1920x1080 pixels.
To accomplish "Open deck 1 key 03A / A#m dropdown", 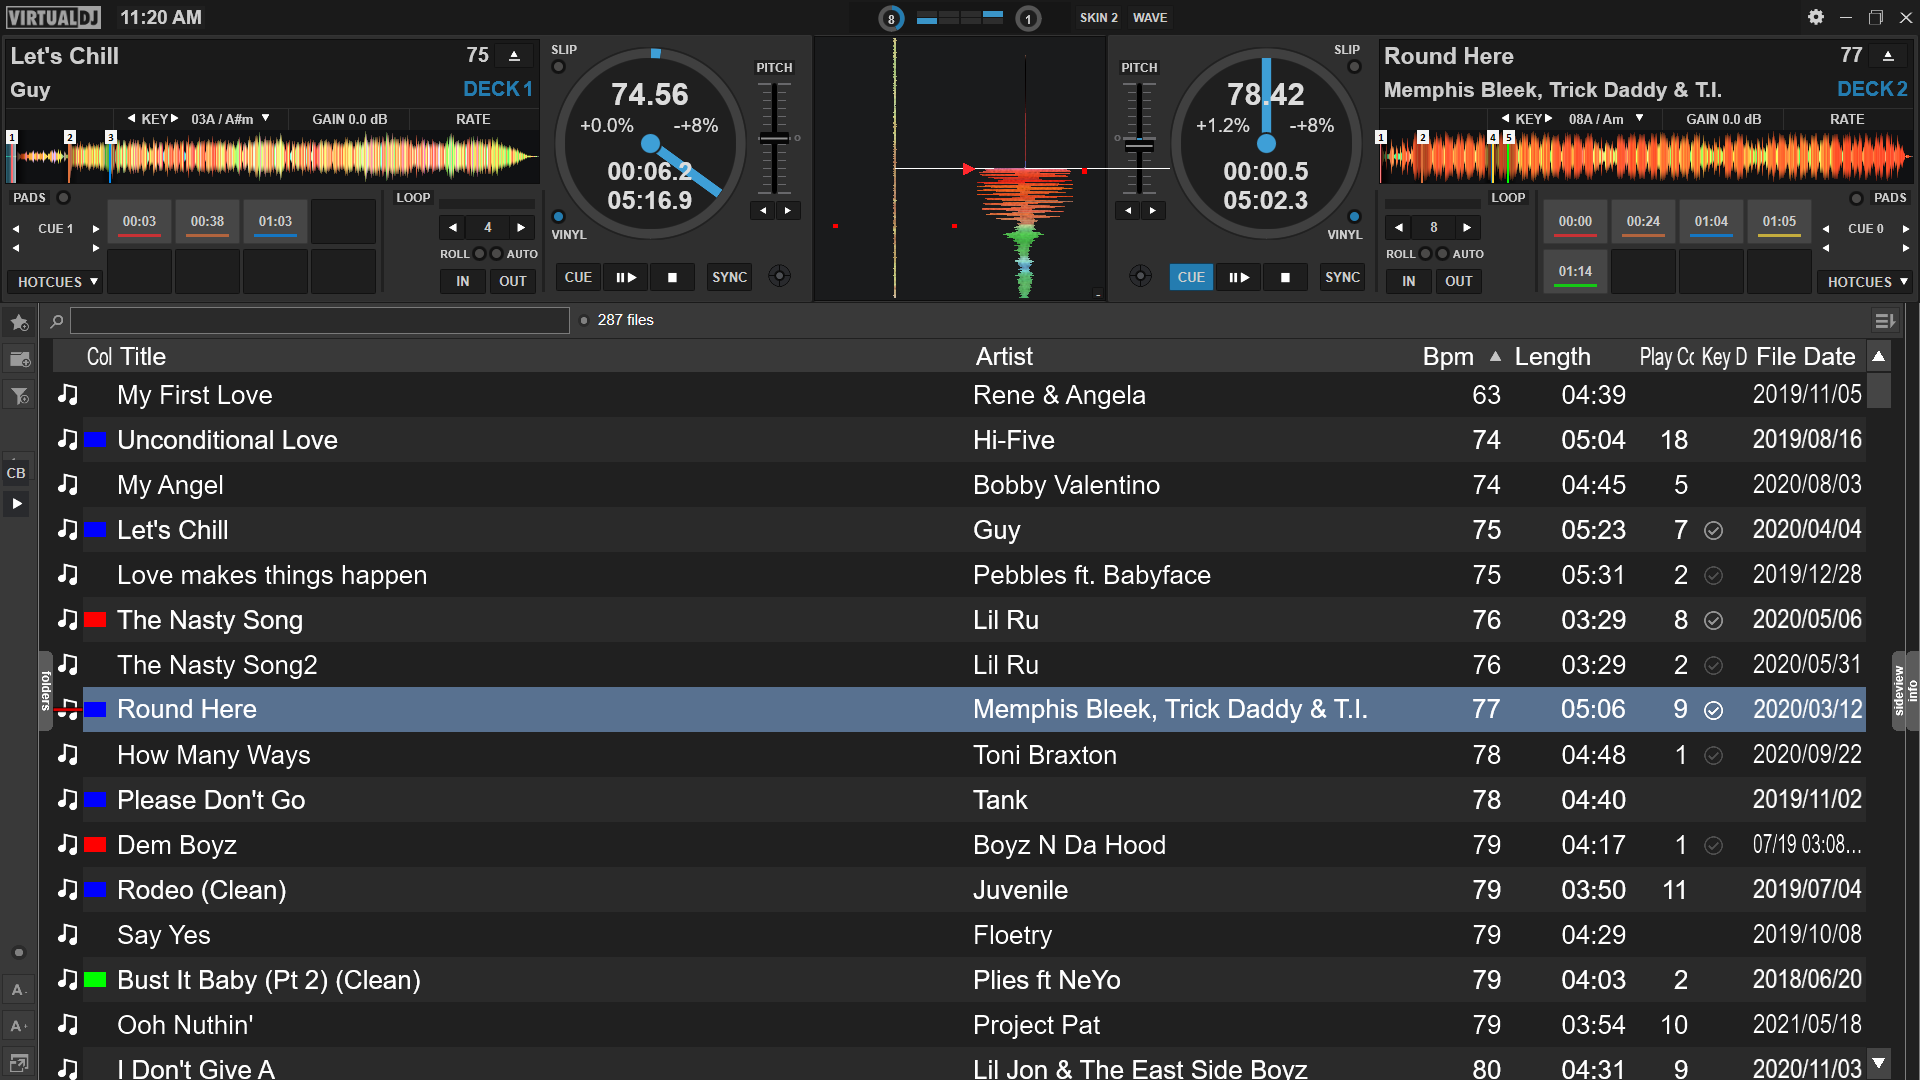I will 231,119.
